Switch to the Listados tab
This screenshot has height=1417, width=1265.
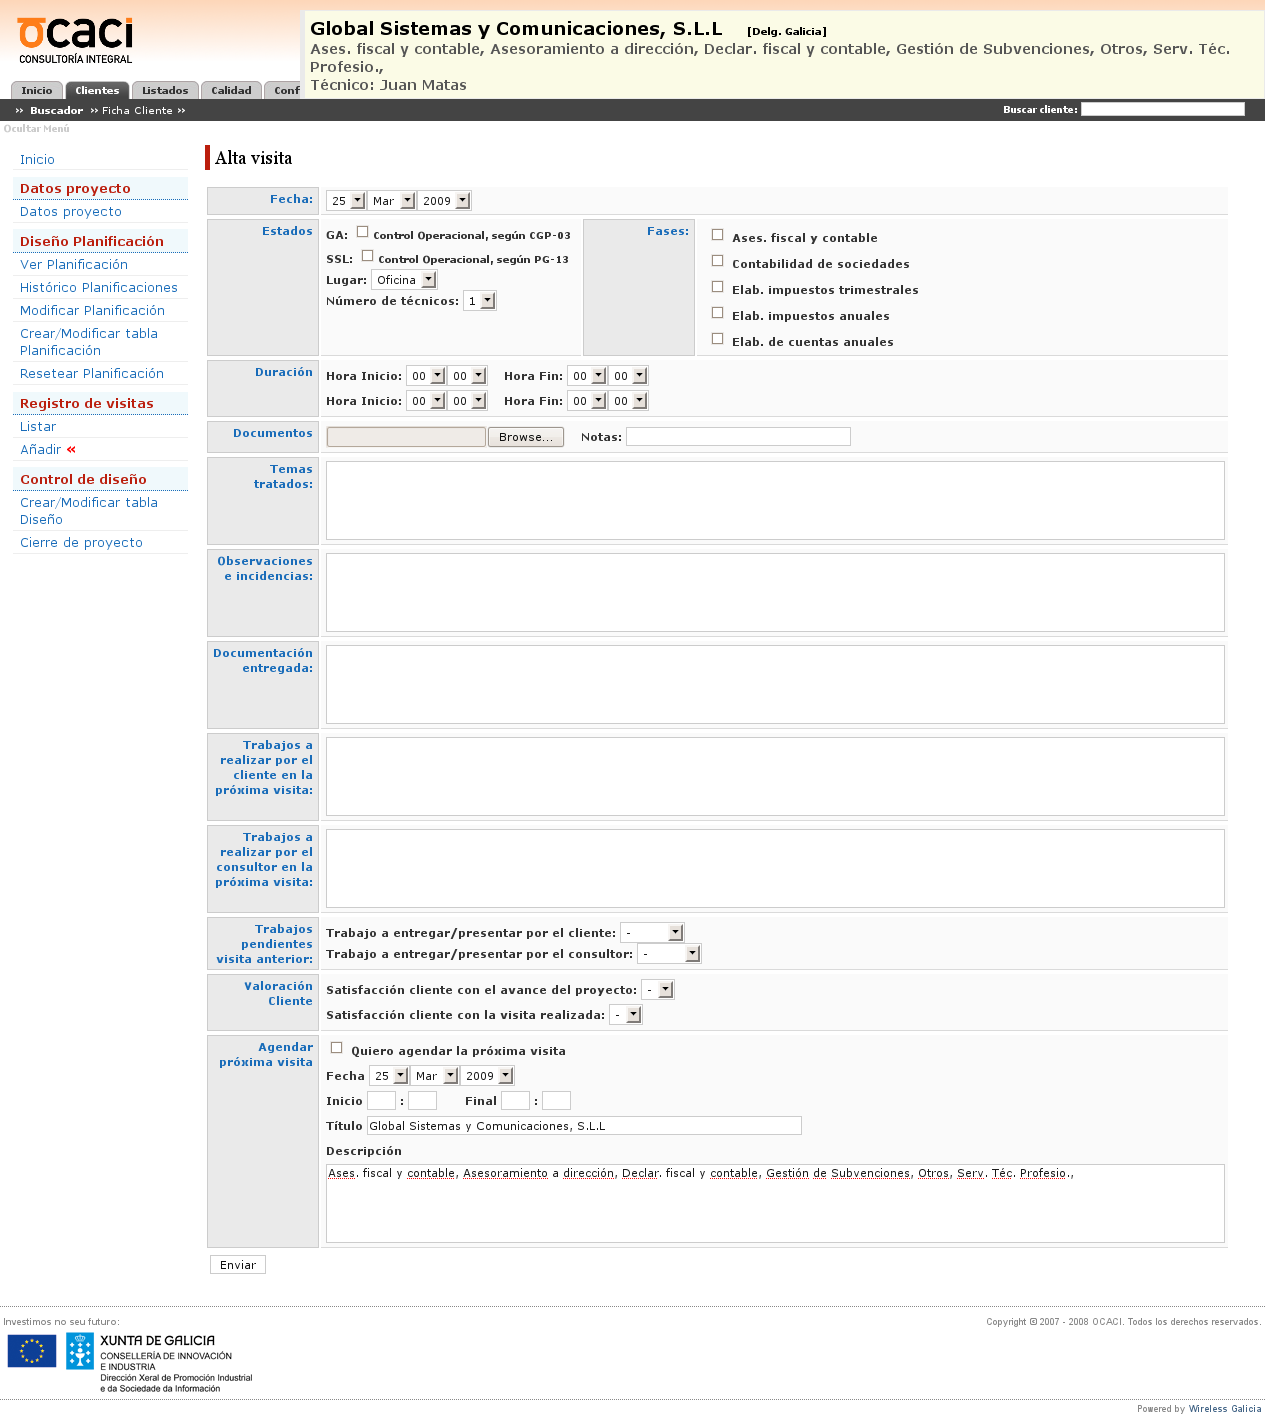(x=165, y=91)
